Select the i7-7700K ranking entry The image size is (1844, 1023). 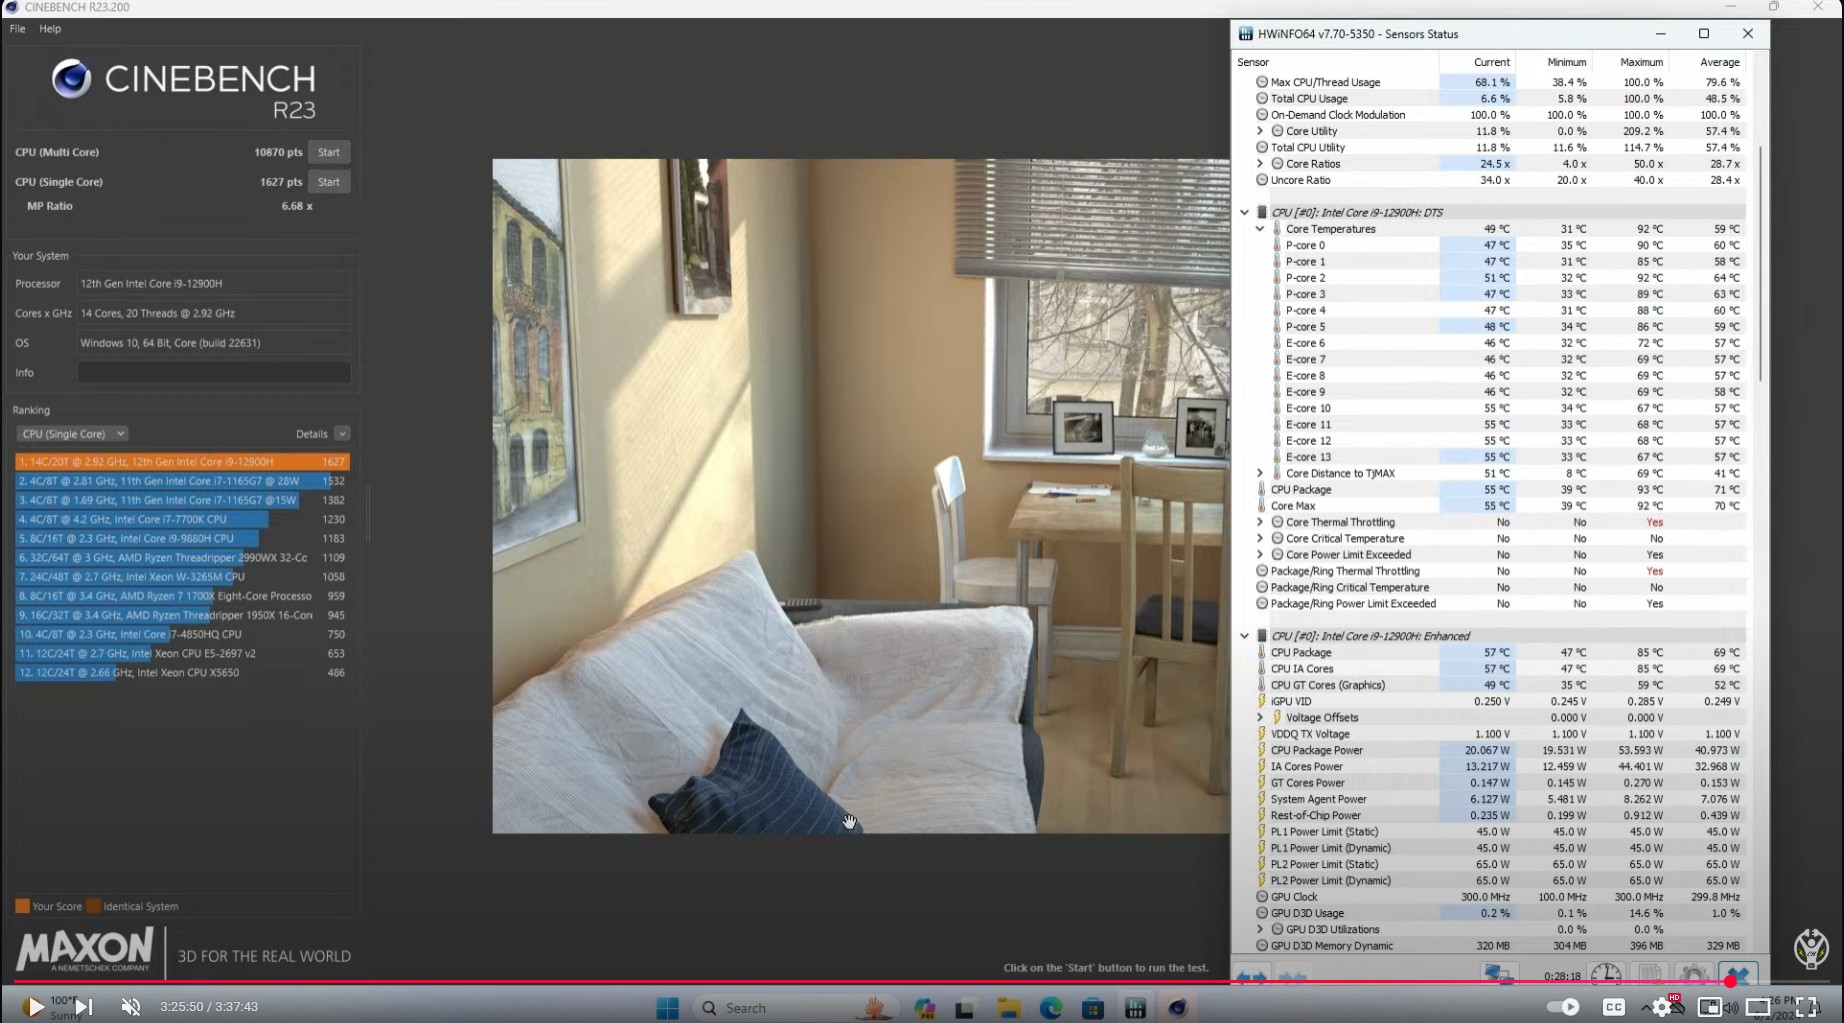[x=182, y=519]
